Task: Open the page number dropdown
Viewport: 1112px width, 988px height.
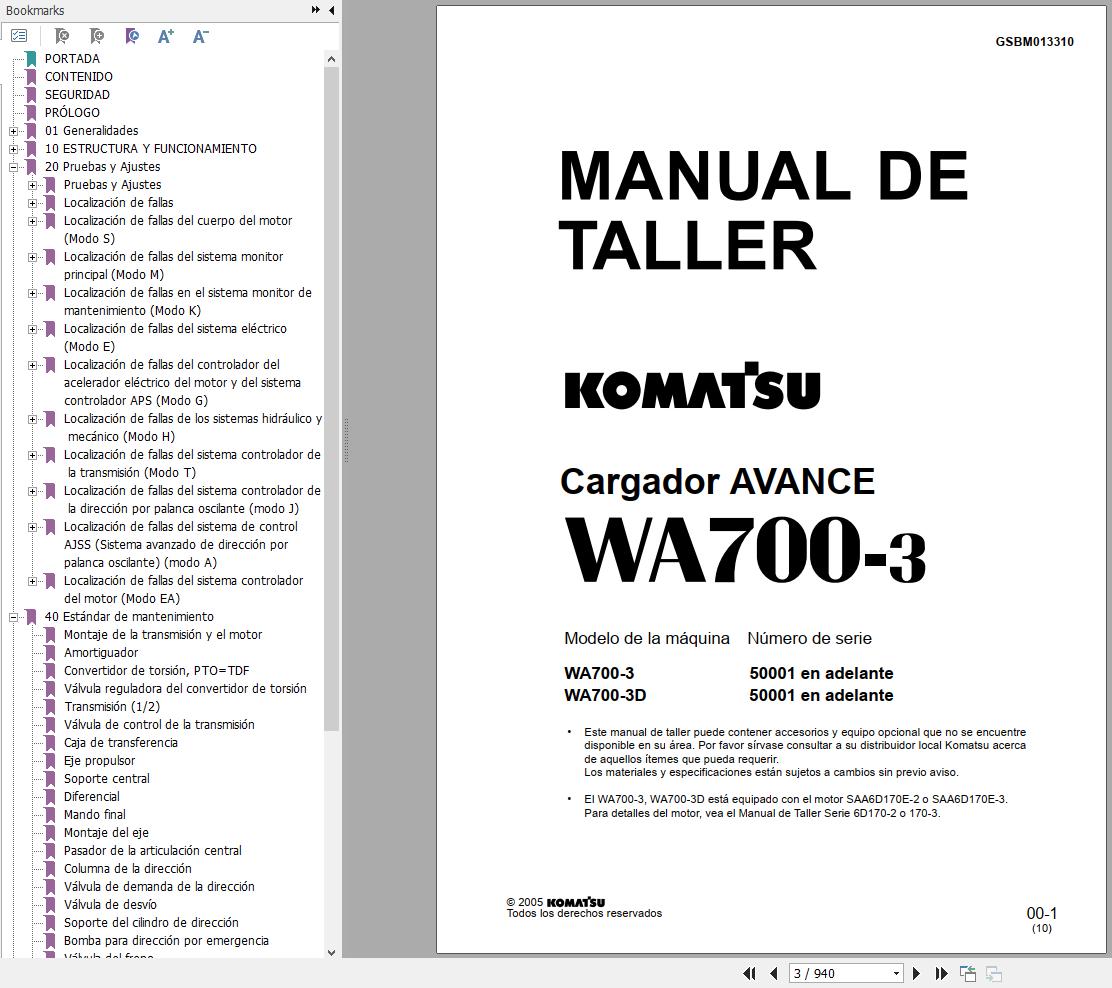Action: pyautogui.click(x=895, y=973)
